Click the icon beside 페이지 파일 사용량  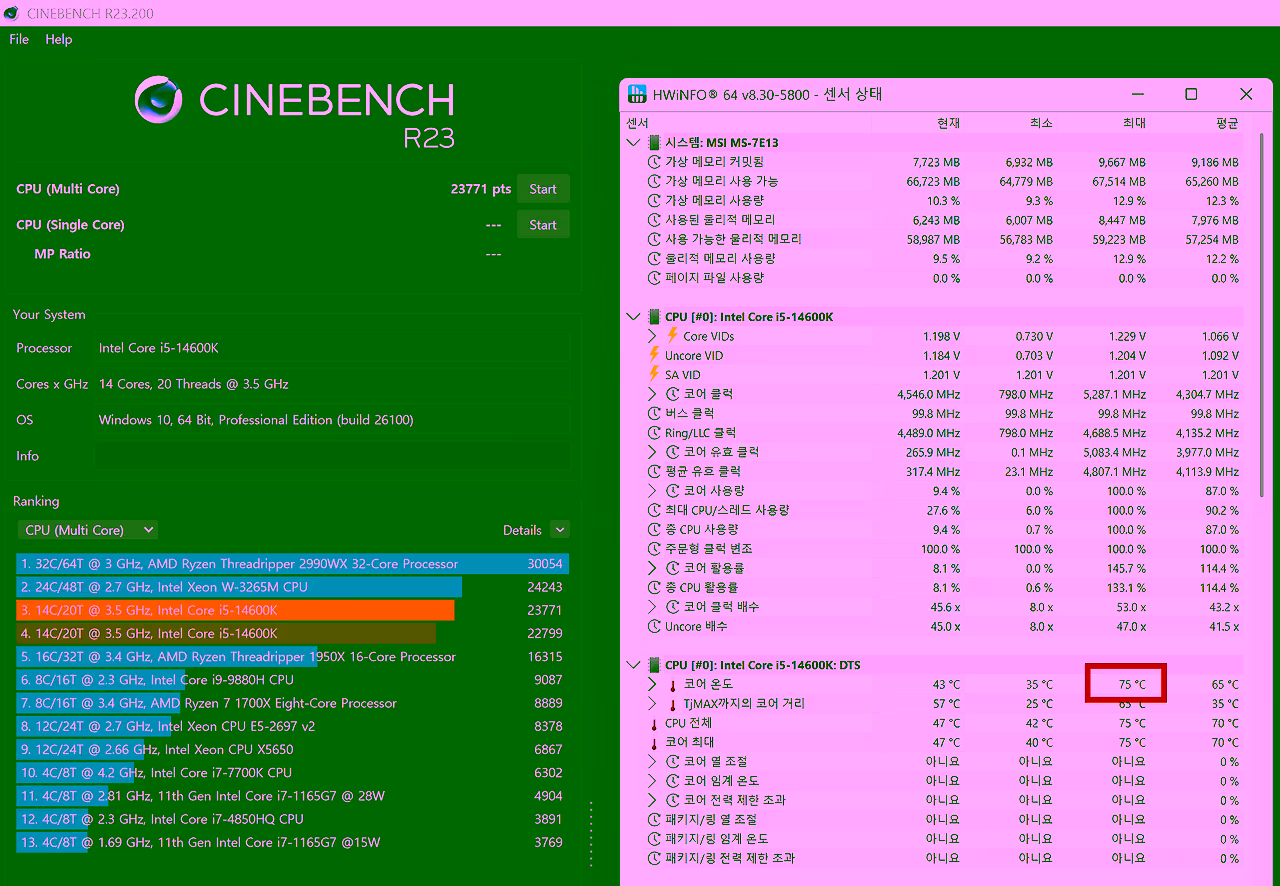[x=655, y=278]
